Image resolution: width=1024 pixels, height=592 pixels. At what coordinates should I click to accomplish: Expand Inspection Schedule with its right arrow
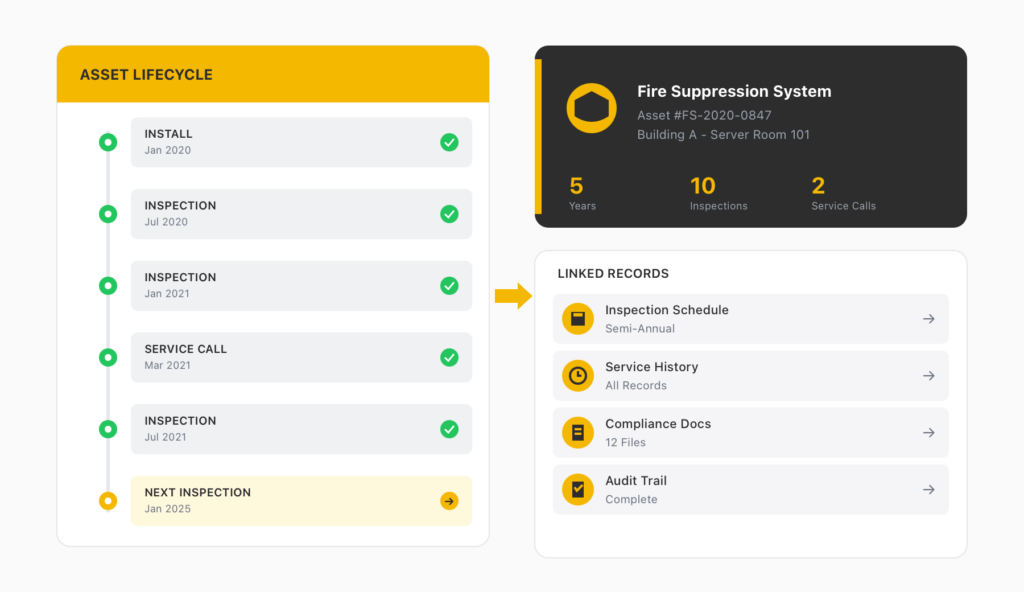(928, 319)
